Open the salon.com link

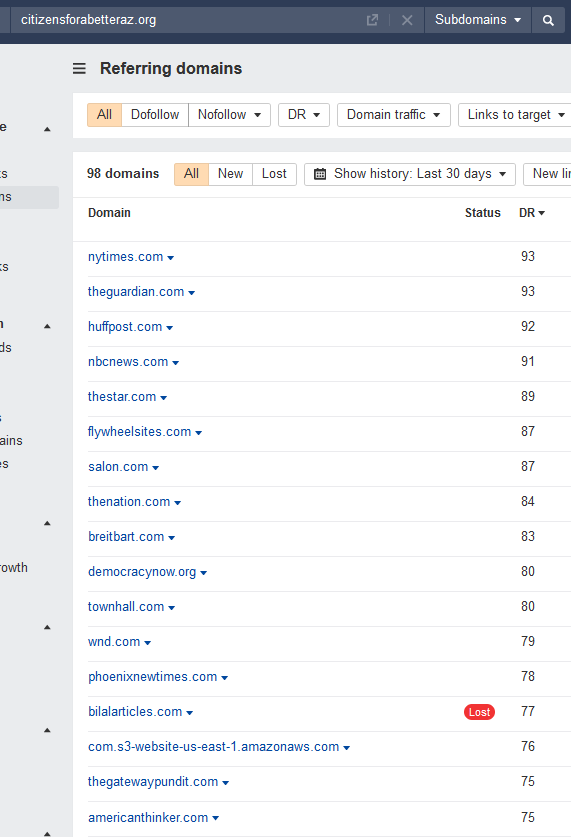pos(118,467)
